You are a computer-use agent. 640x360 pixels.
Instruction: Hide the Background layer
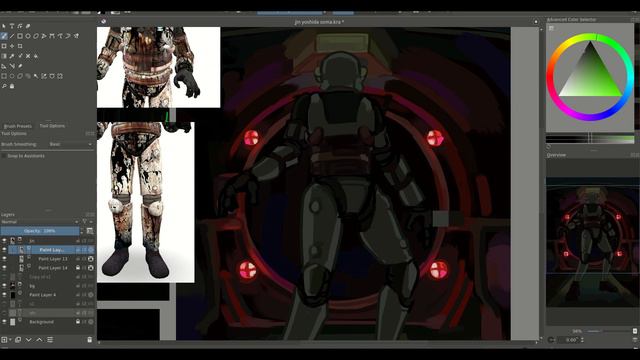tap(4, 322)
